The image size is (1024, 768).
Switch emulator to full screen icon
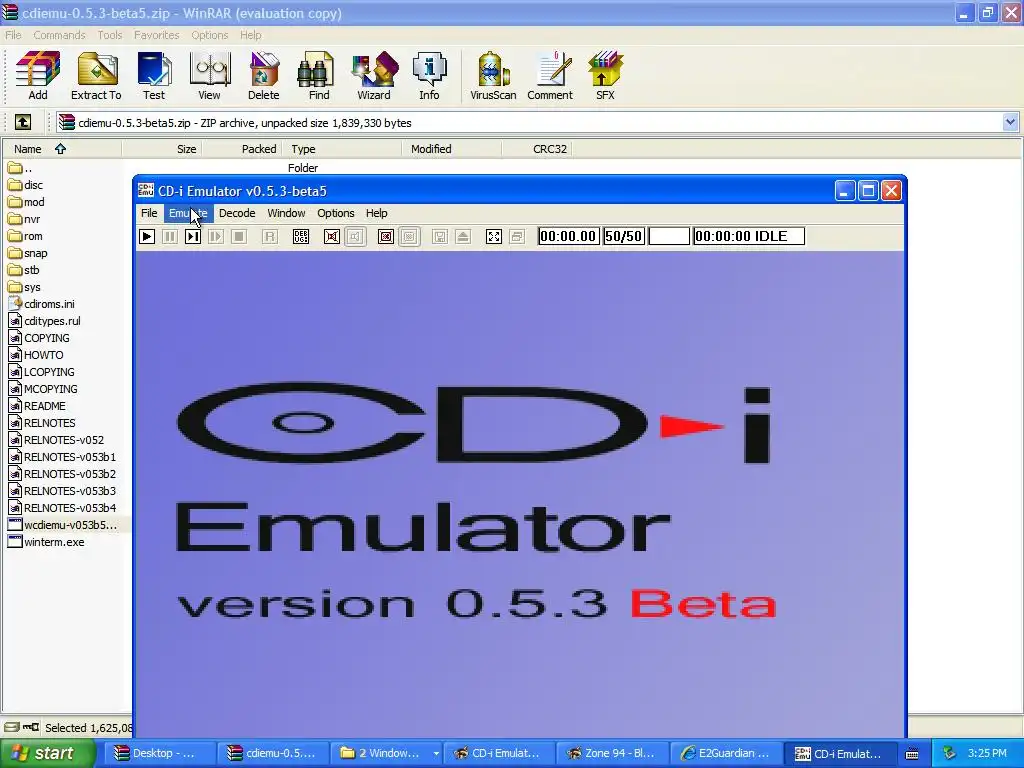pyautogui.click(x=494, y=236)
